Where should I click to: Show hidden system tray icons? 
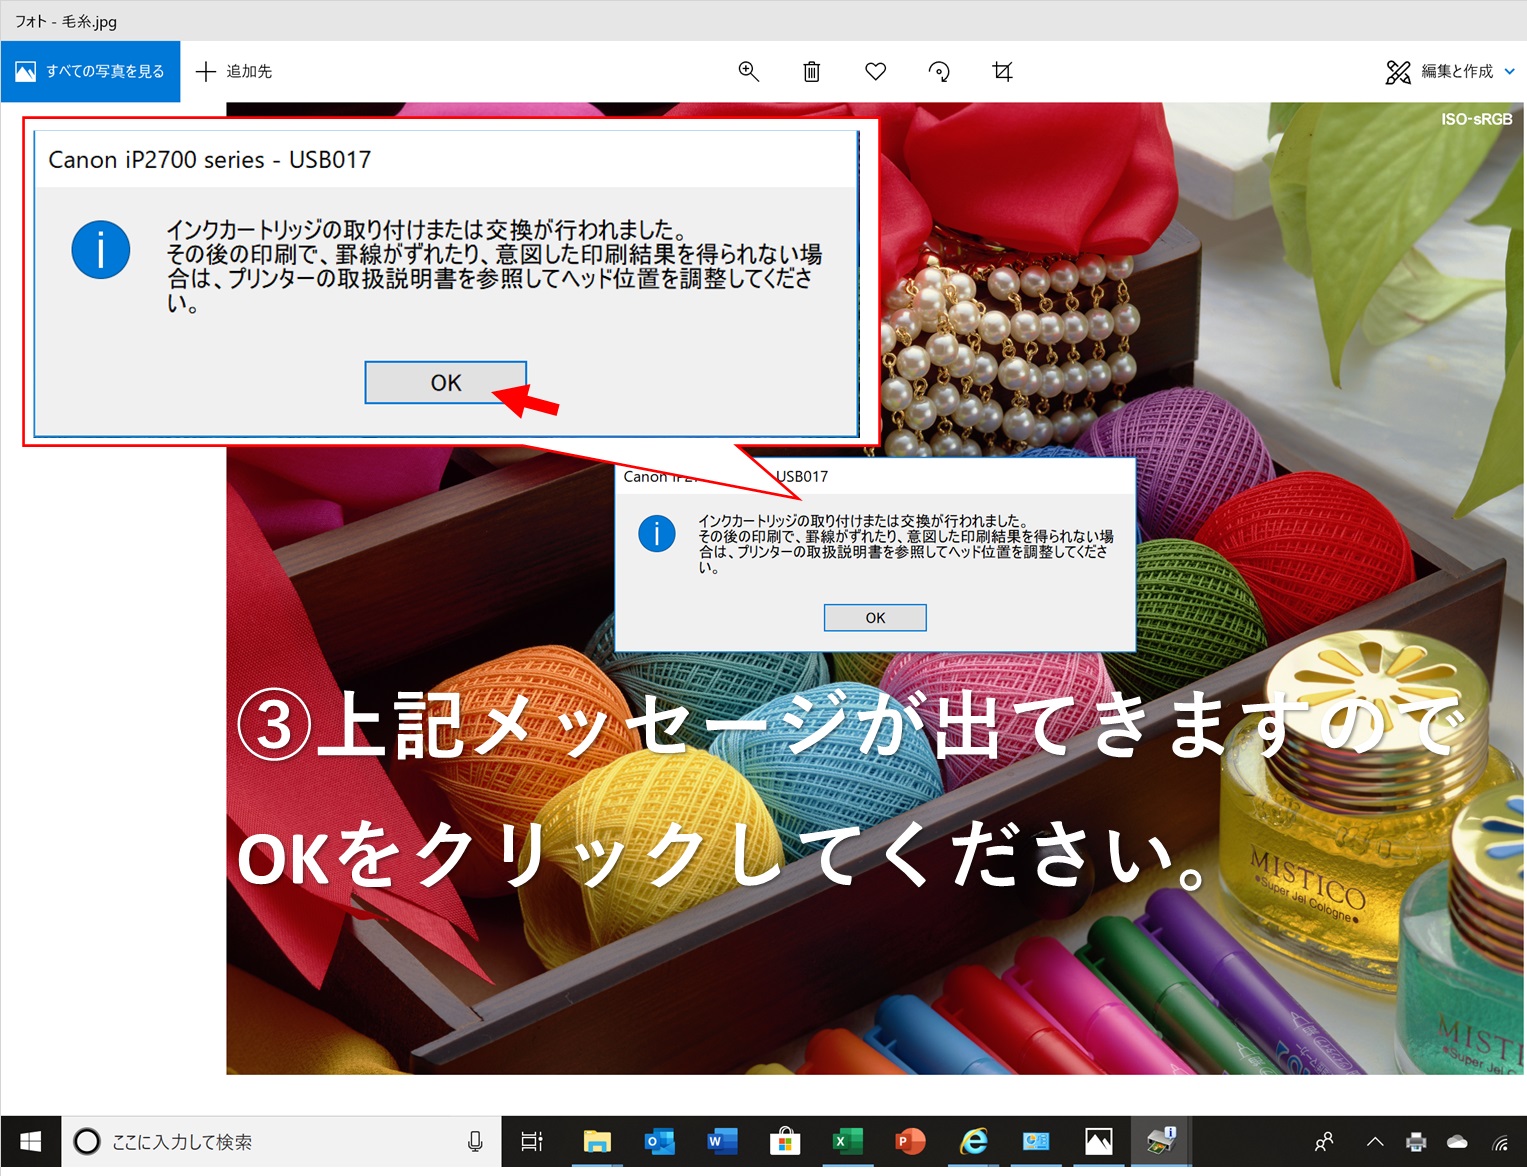pyautogui.click(x=1375, y=1142)
